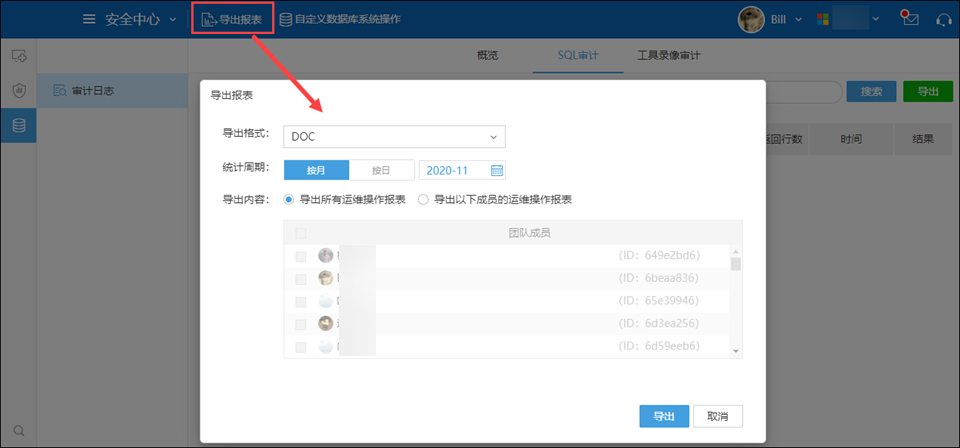Screen dimensions: 960x448
Task: Click the dialog's blue 导出 button
Action: 664,416
